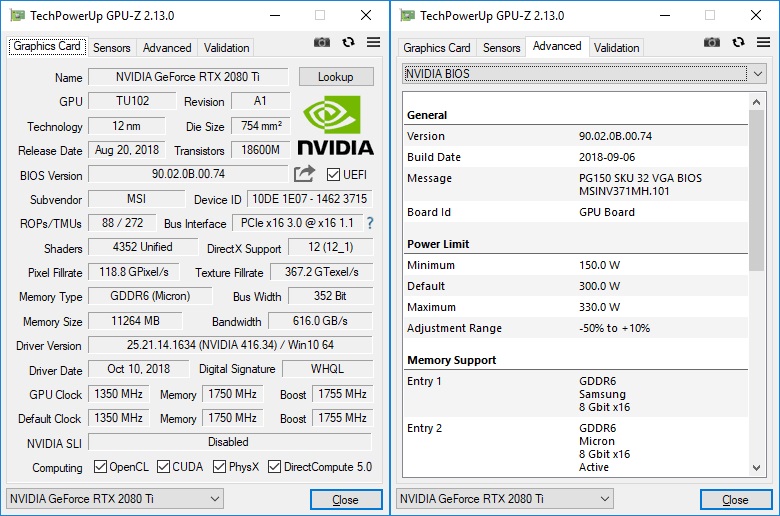Click the Bus Interface question mark icon
The width and height of the screenshot is (780, 516).
(370, 223)
